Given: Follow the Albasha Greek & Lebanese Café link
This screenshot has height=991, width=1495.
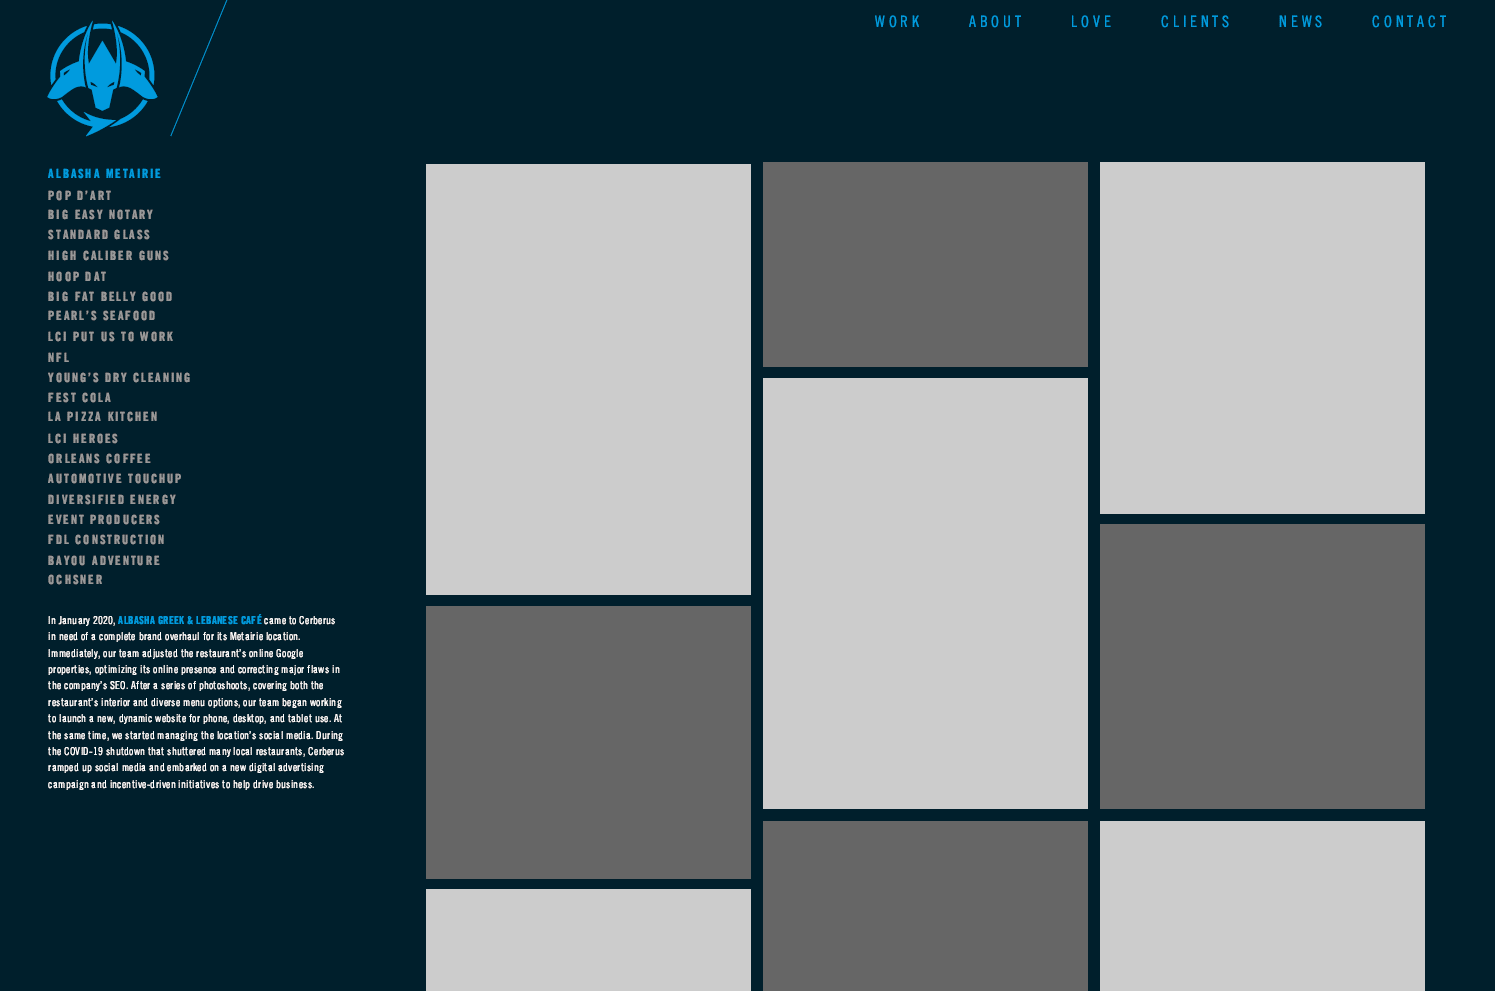Looking at the screenshot, I should [190, 621].
